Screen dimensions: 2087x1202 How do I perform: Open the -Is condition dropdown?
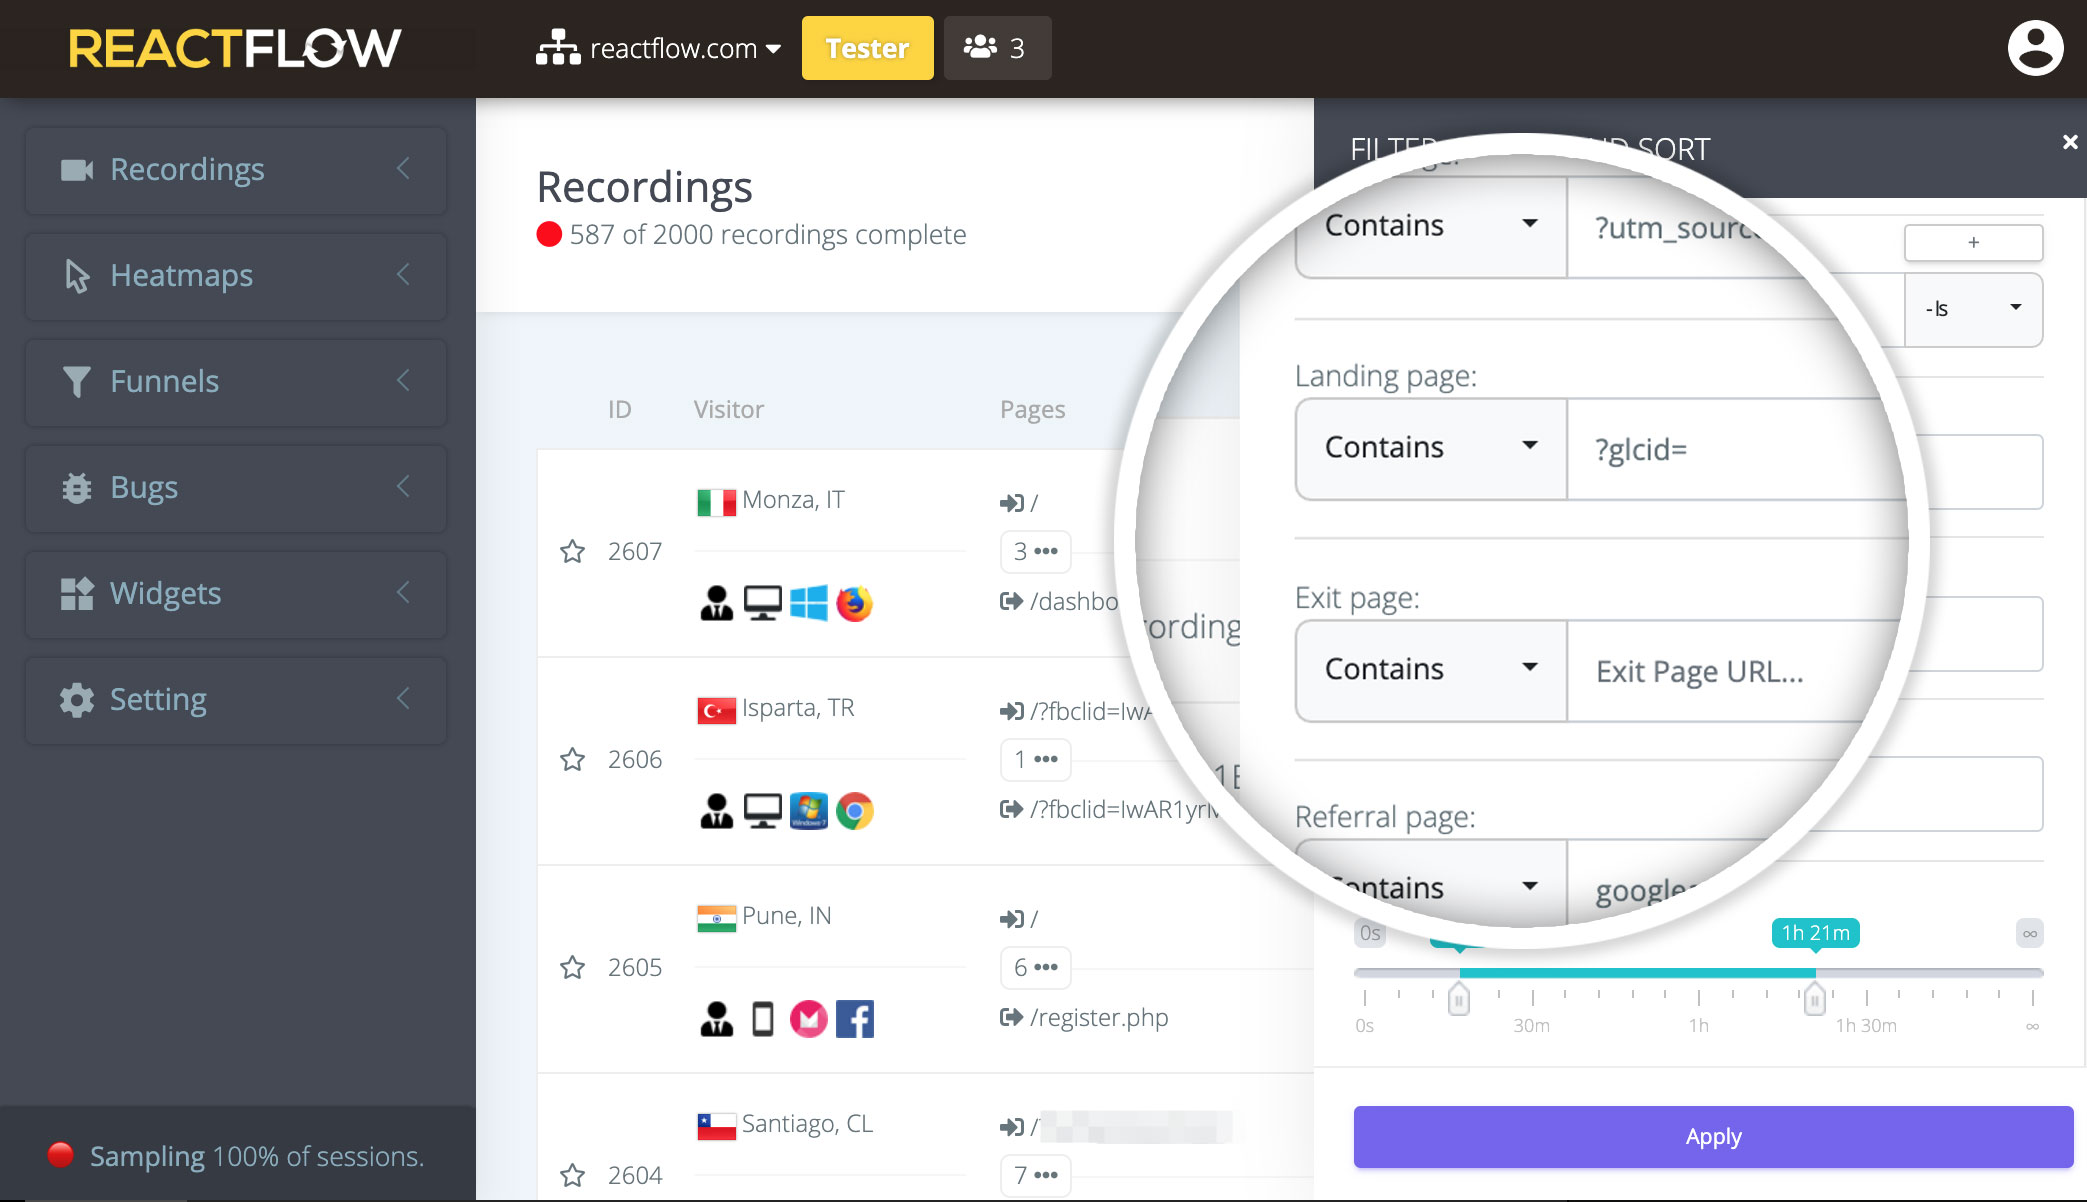pyautogui.click(x=1973, y=309)
